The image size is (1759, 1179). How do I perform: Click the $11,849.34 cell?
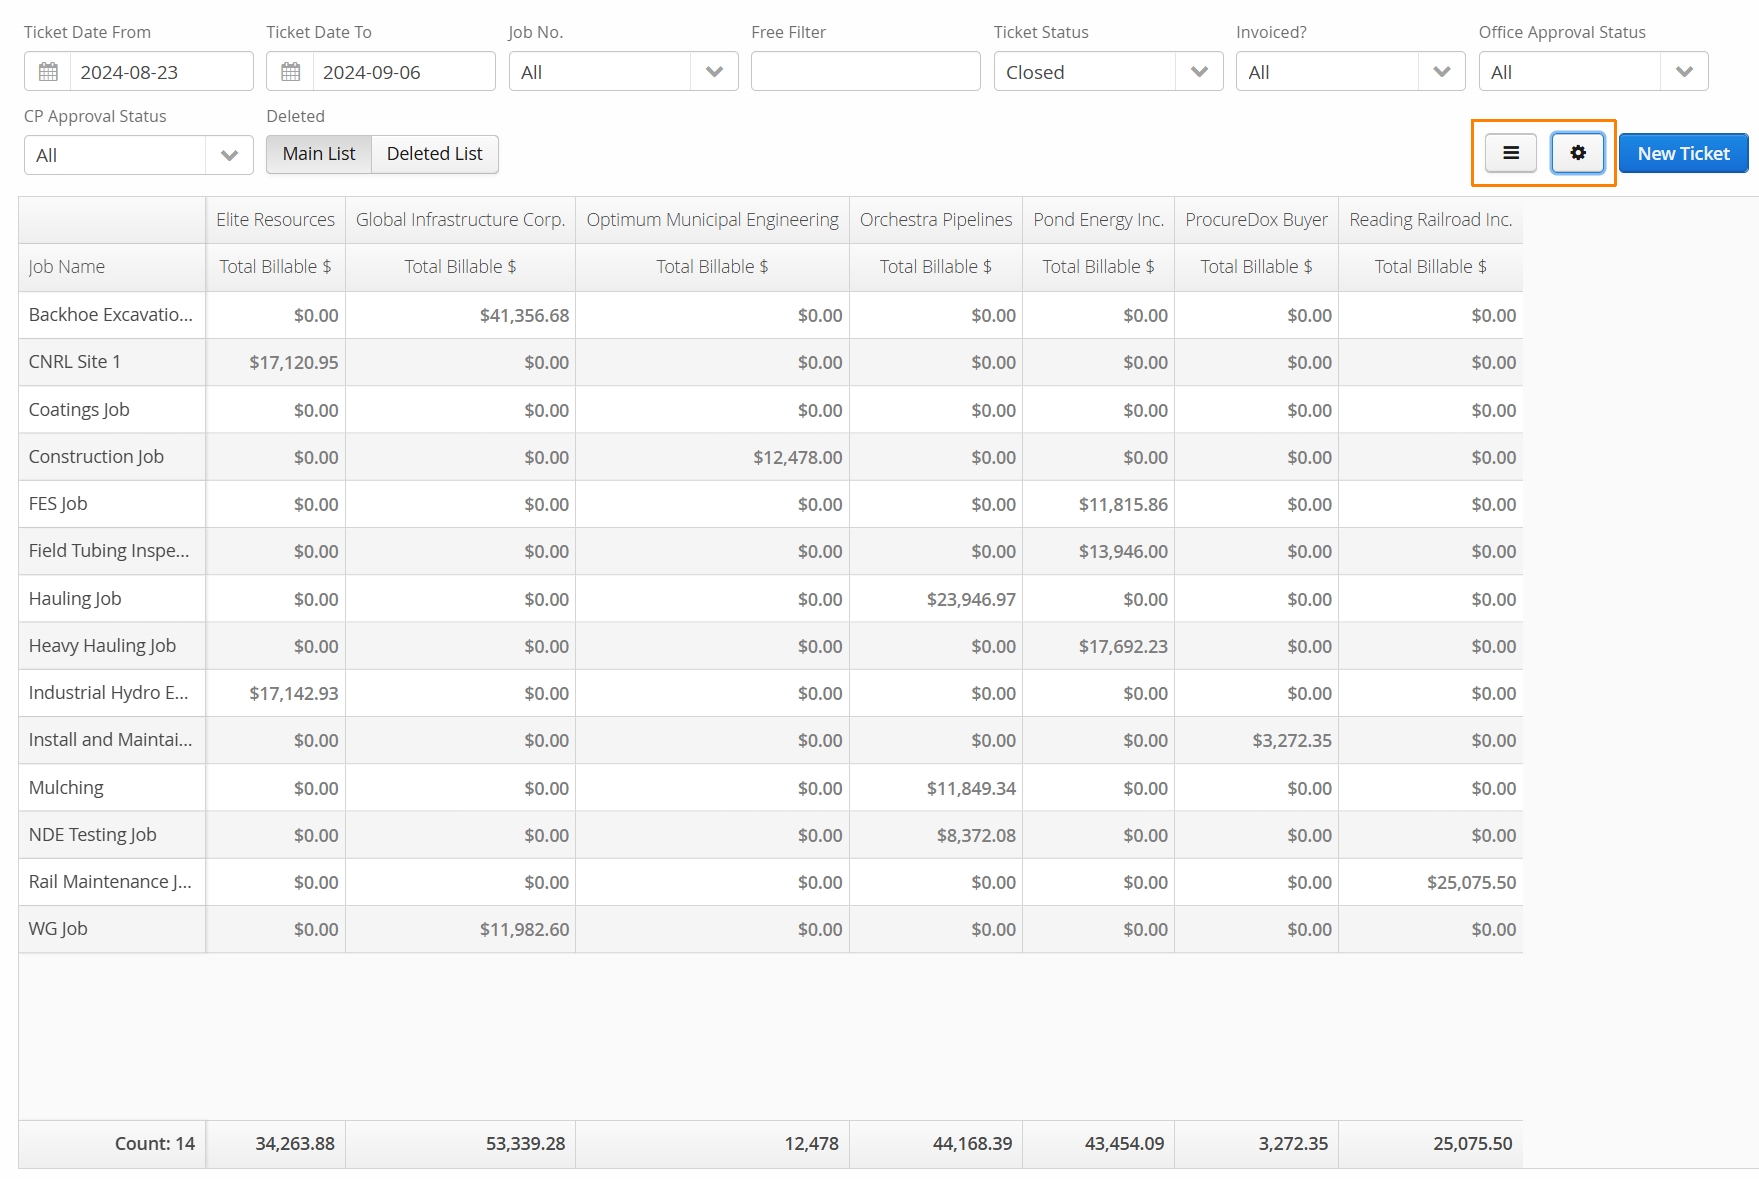936,788
